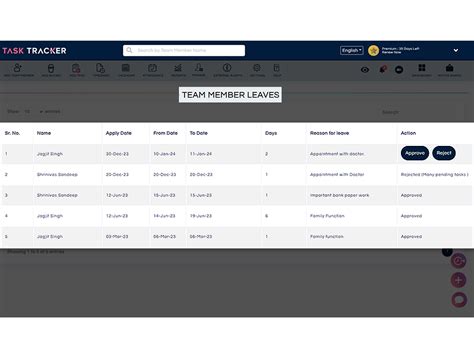Viewport: 474px width, 362px height.
Task: Open the Show entries count dropdown
Action: click(33, 111)
